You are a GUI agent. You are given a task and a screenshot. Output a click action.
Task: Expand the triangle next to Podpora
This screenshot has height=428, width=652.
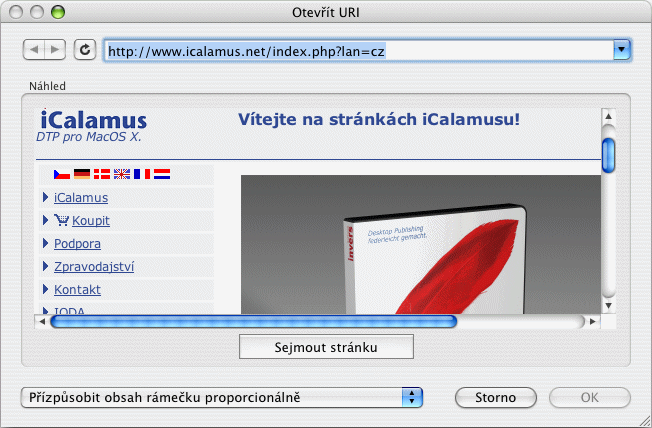click(x=45, y=243)
